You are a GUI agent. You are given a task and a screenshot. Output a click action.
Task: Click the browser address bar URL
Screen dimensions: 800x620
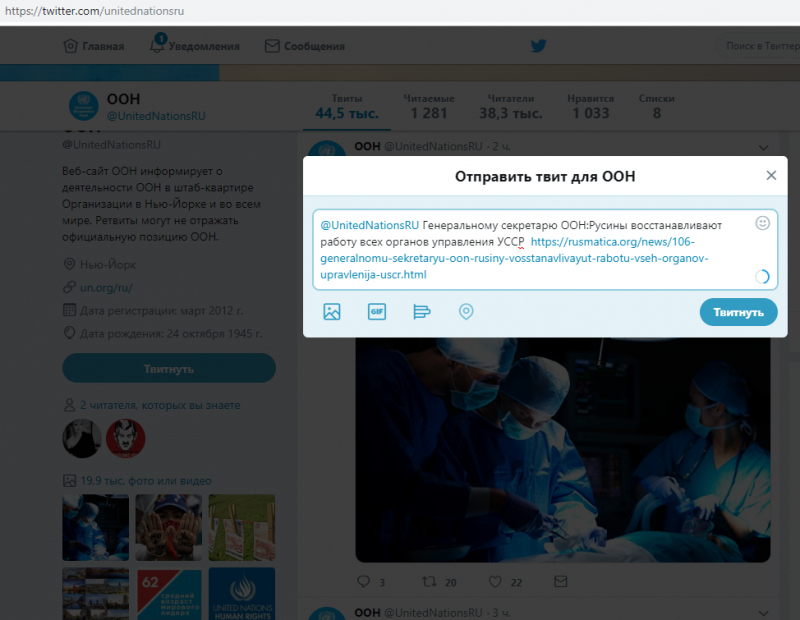[94, 11]
